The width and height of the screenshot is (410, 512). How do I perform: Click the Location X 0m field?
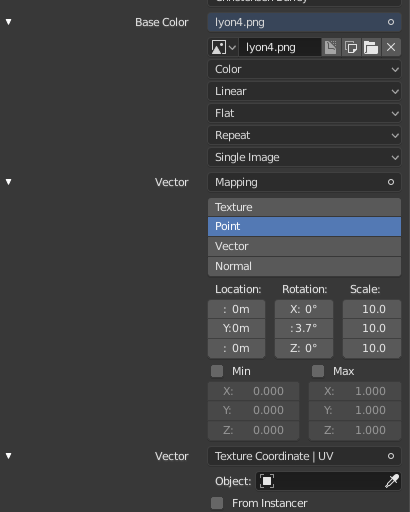tap(236, 309)
